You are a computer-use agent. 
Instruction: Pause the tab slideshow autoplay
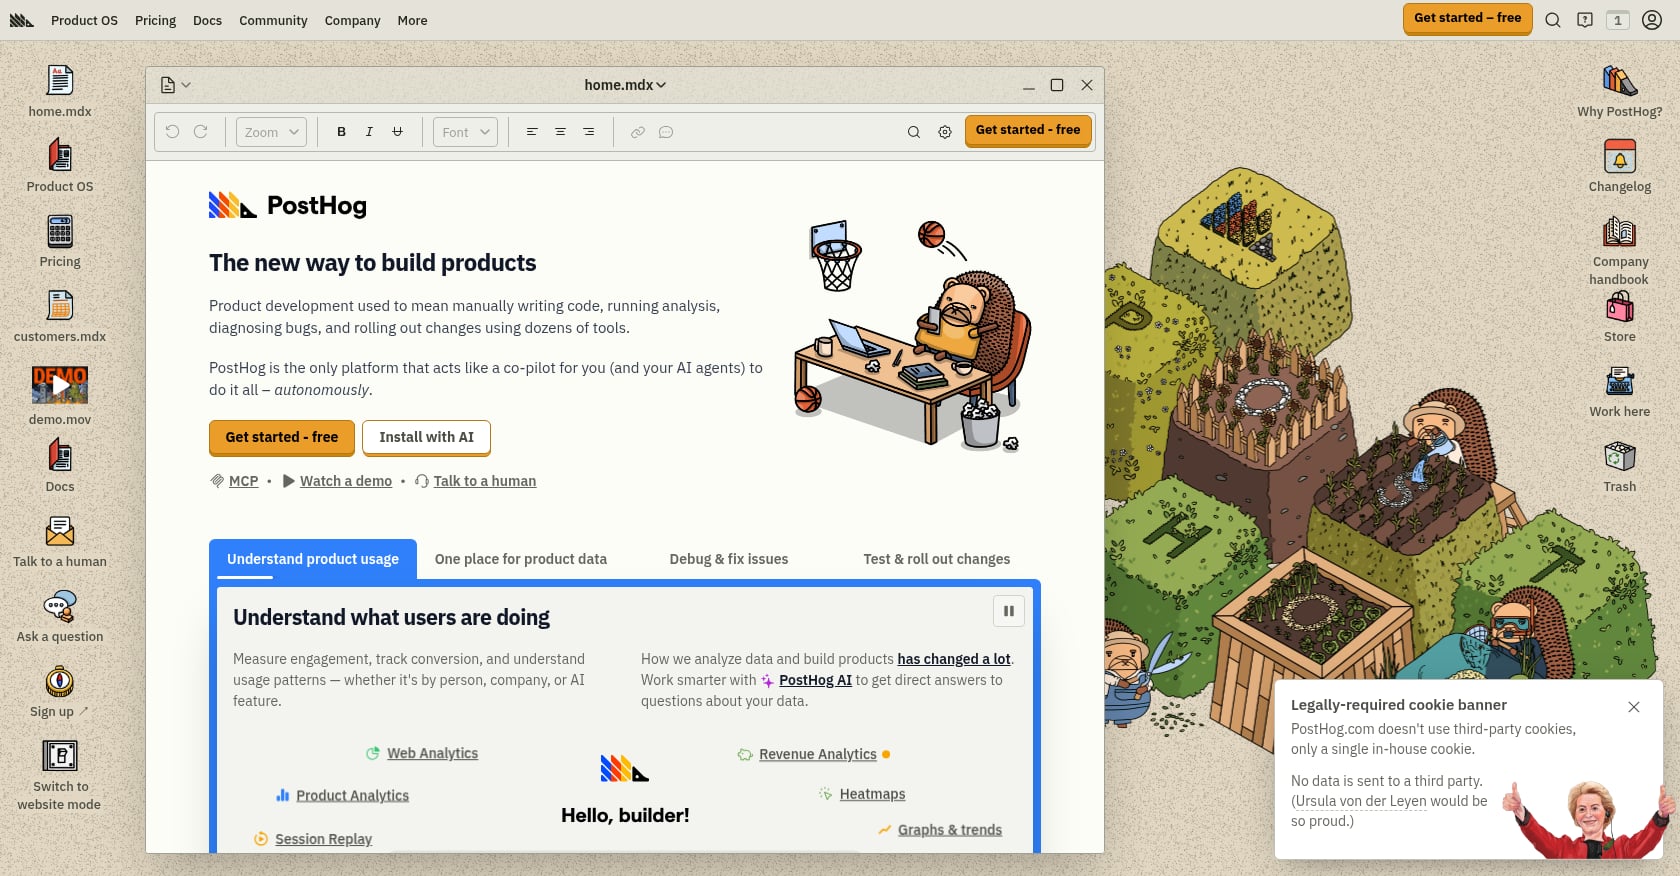coord(1008,611)
